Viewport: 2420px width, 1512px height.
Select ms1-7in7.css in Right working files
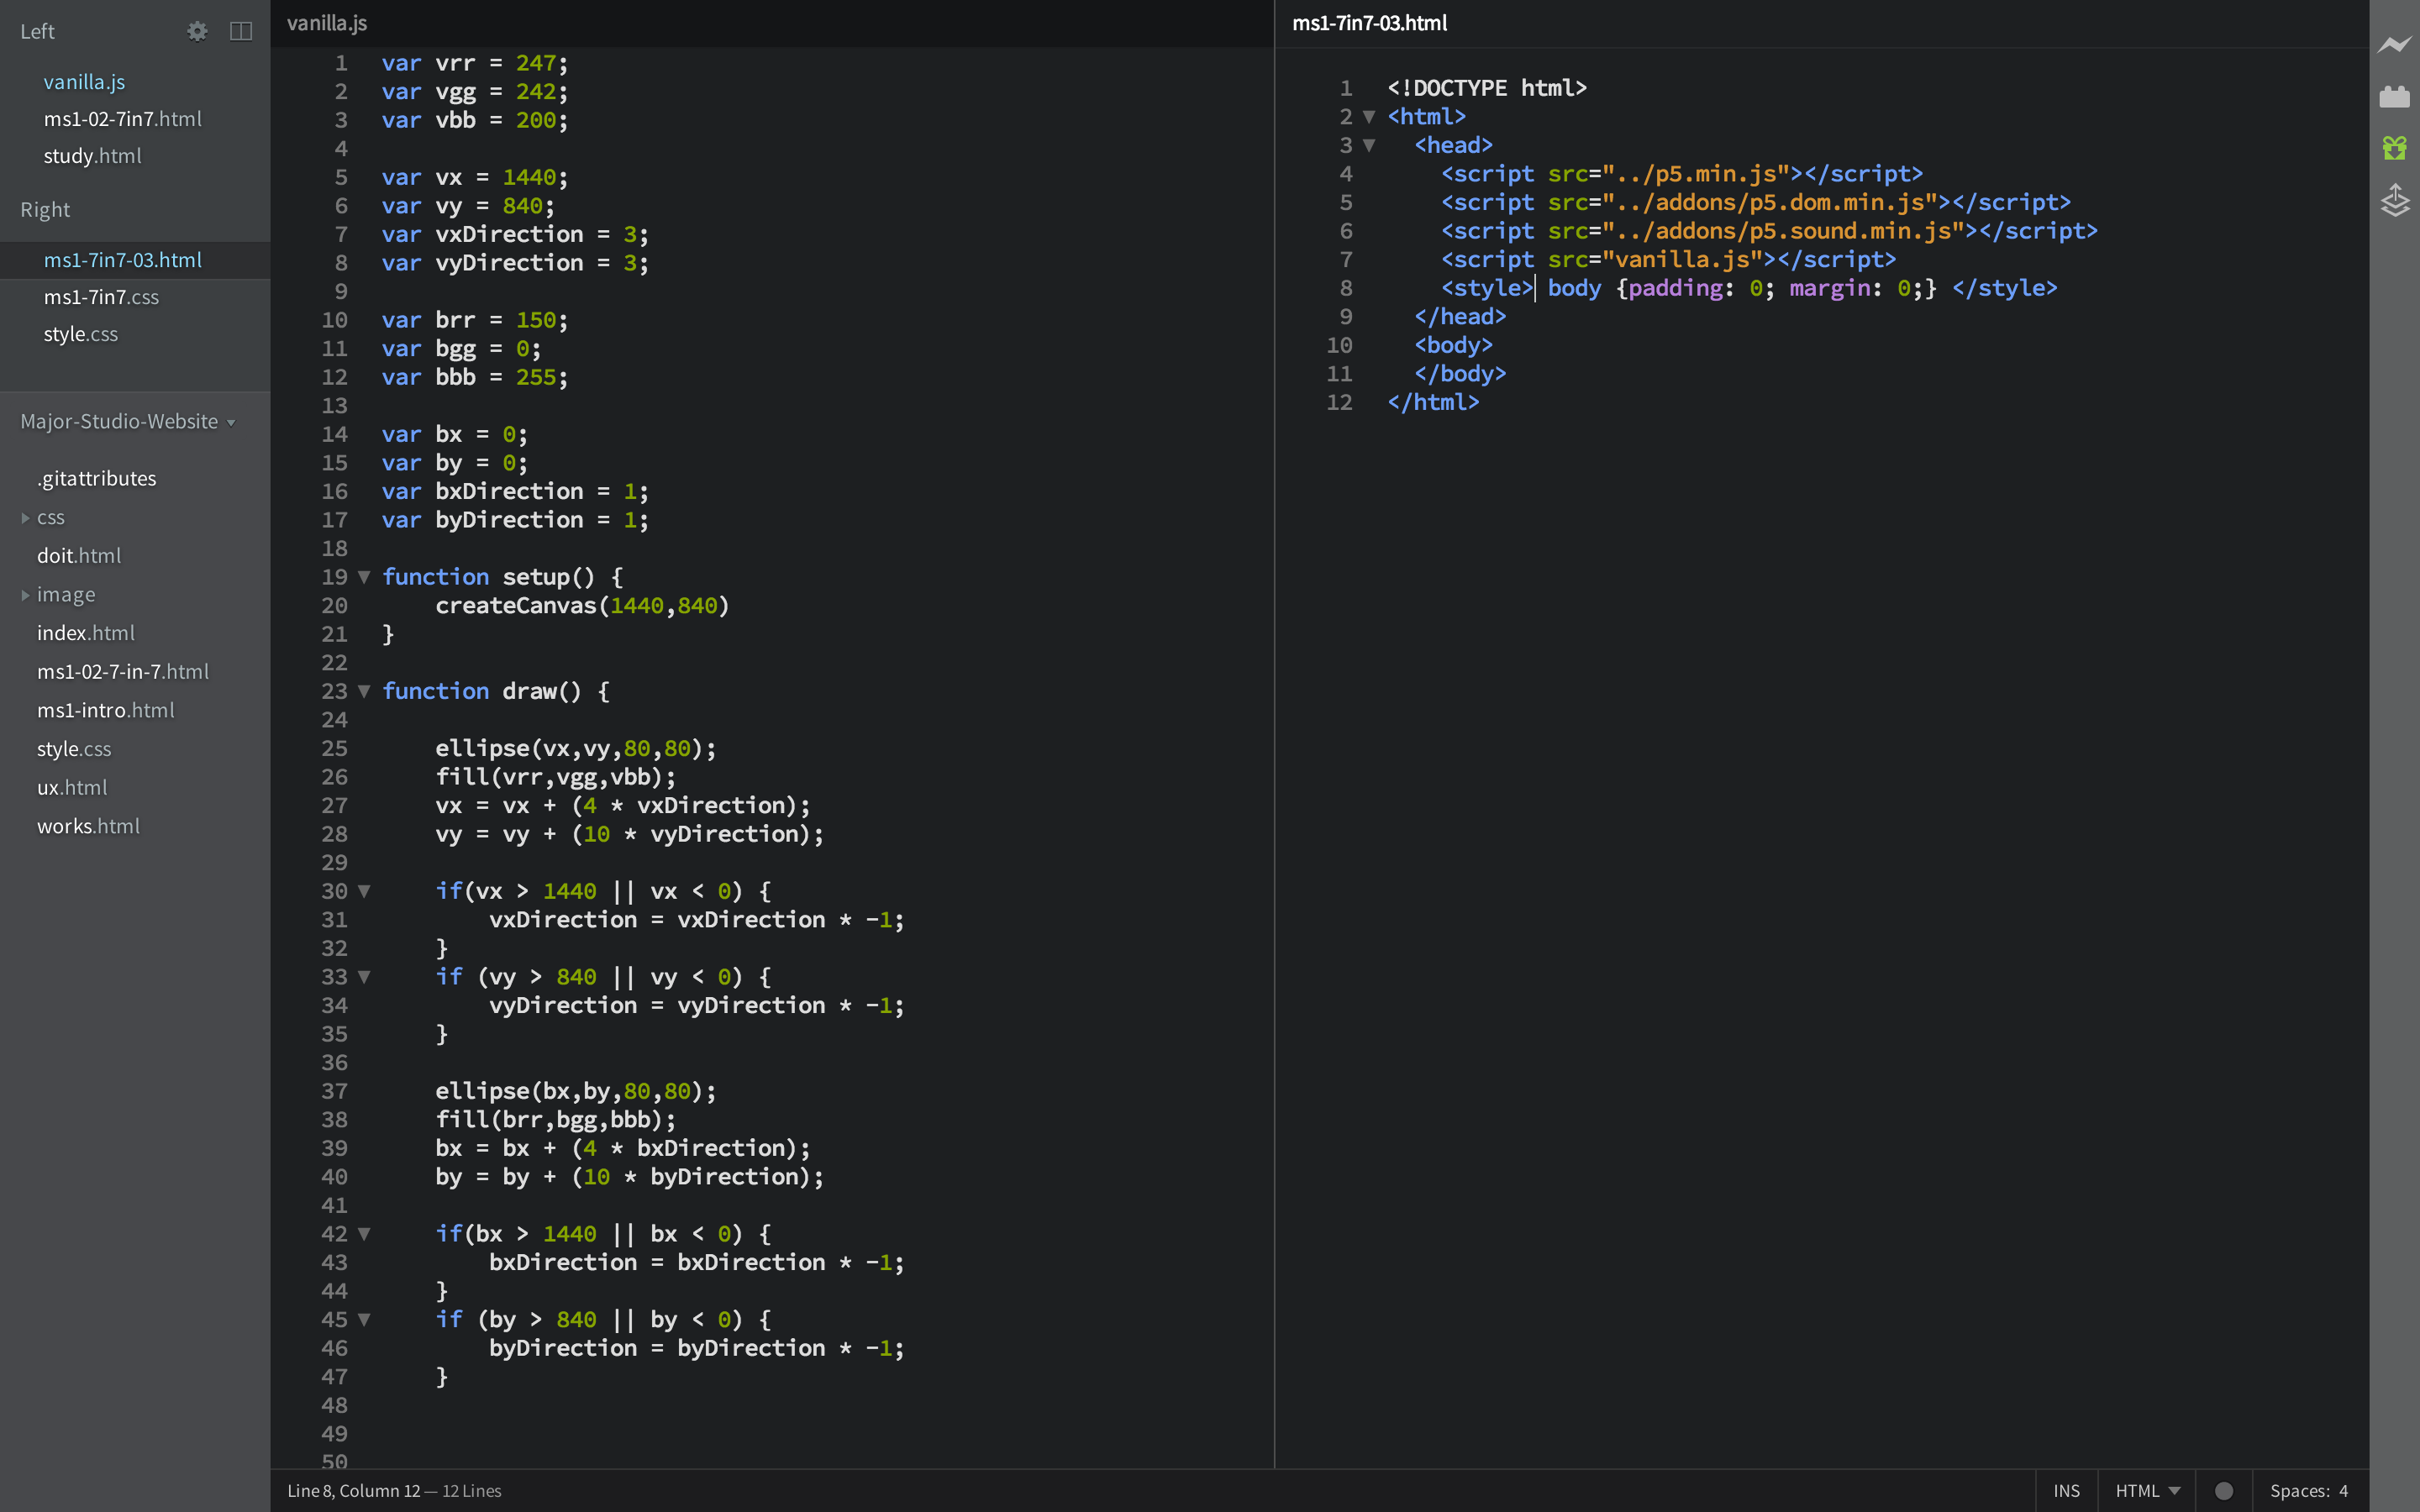coord(101,297)
